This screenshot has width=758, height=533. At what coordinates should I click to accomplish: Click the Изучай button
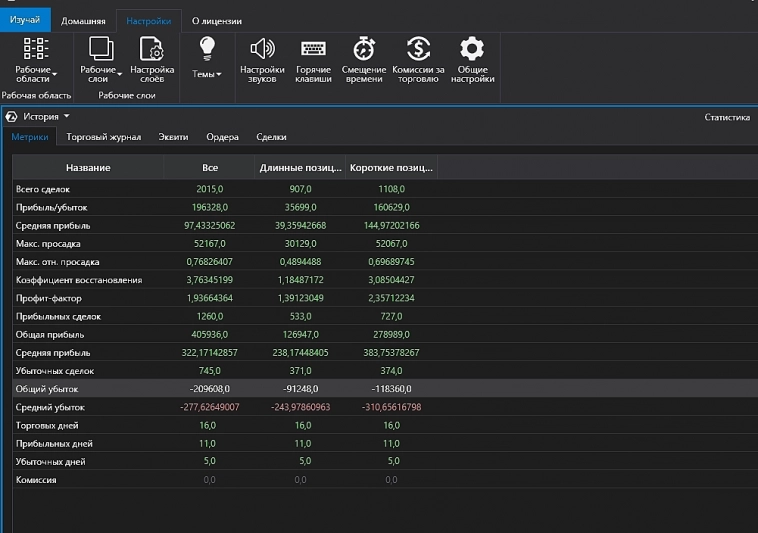tap(25, 20)
